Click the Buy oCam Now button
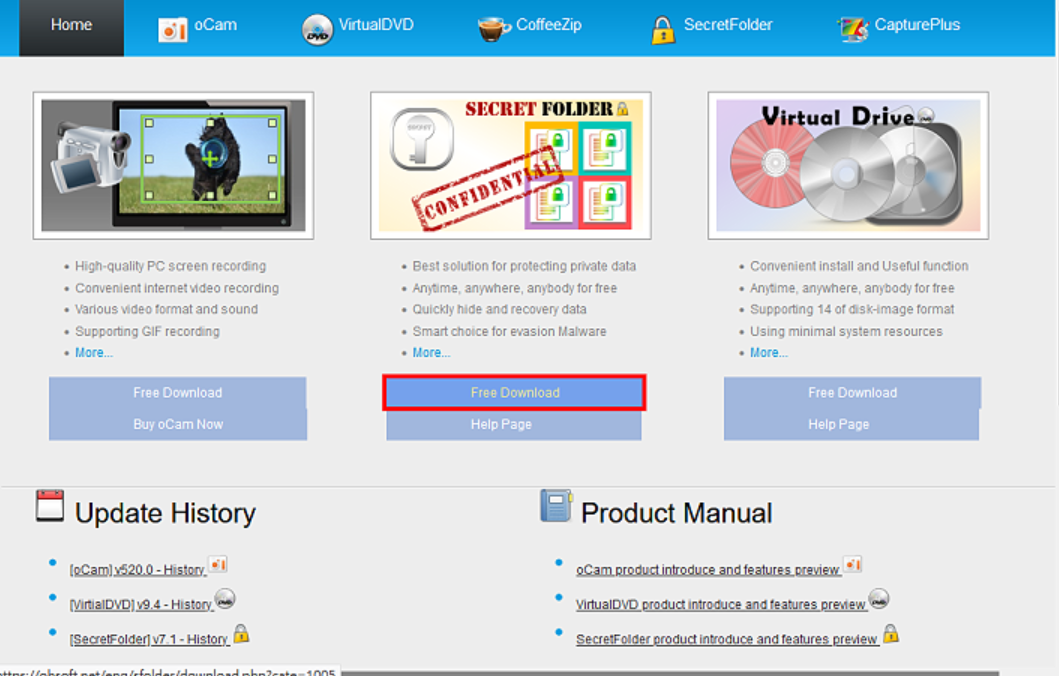1059x676 pixels. click(x=178, y=424)
